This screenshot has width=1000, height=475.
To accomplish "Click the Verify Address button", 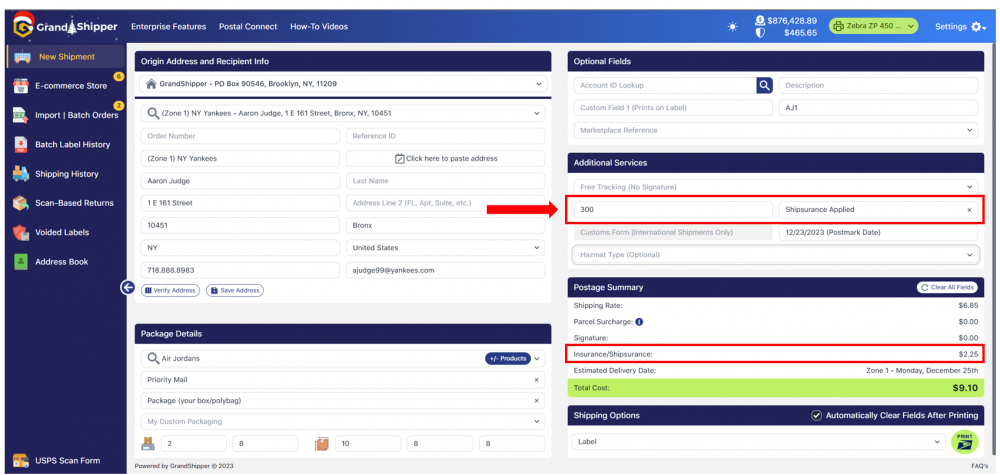I will [170, 290].
